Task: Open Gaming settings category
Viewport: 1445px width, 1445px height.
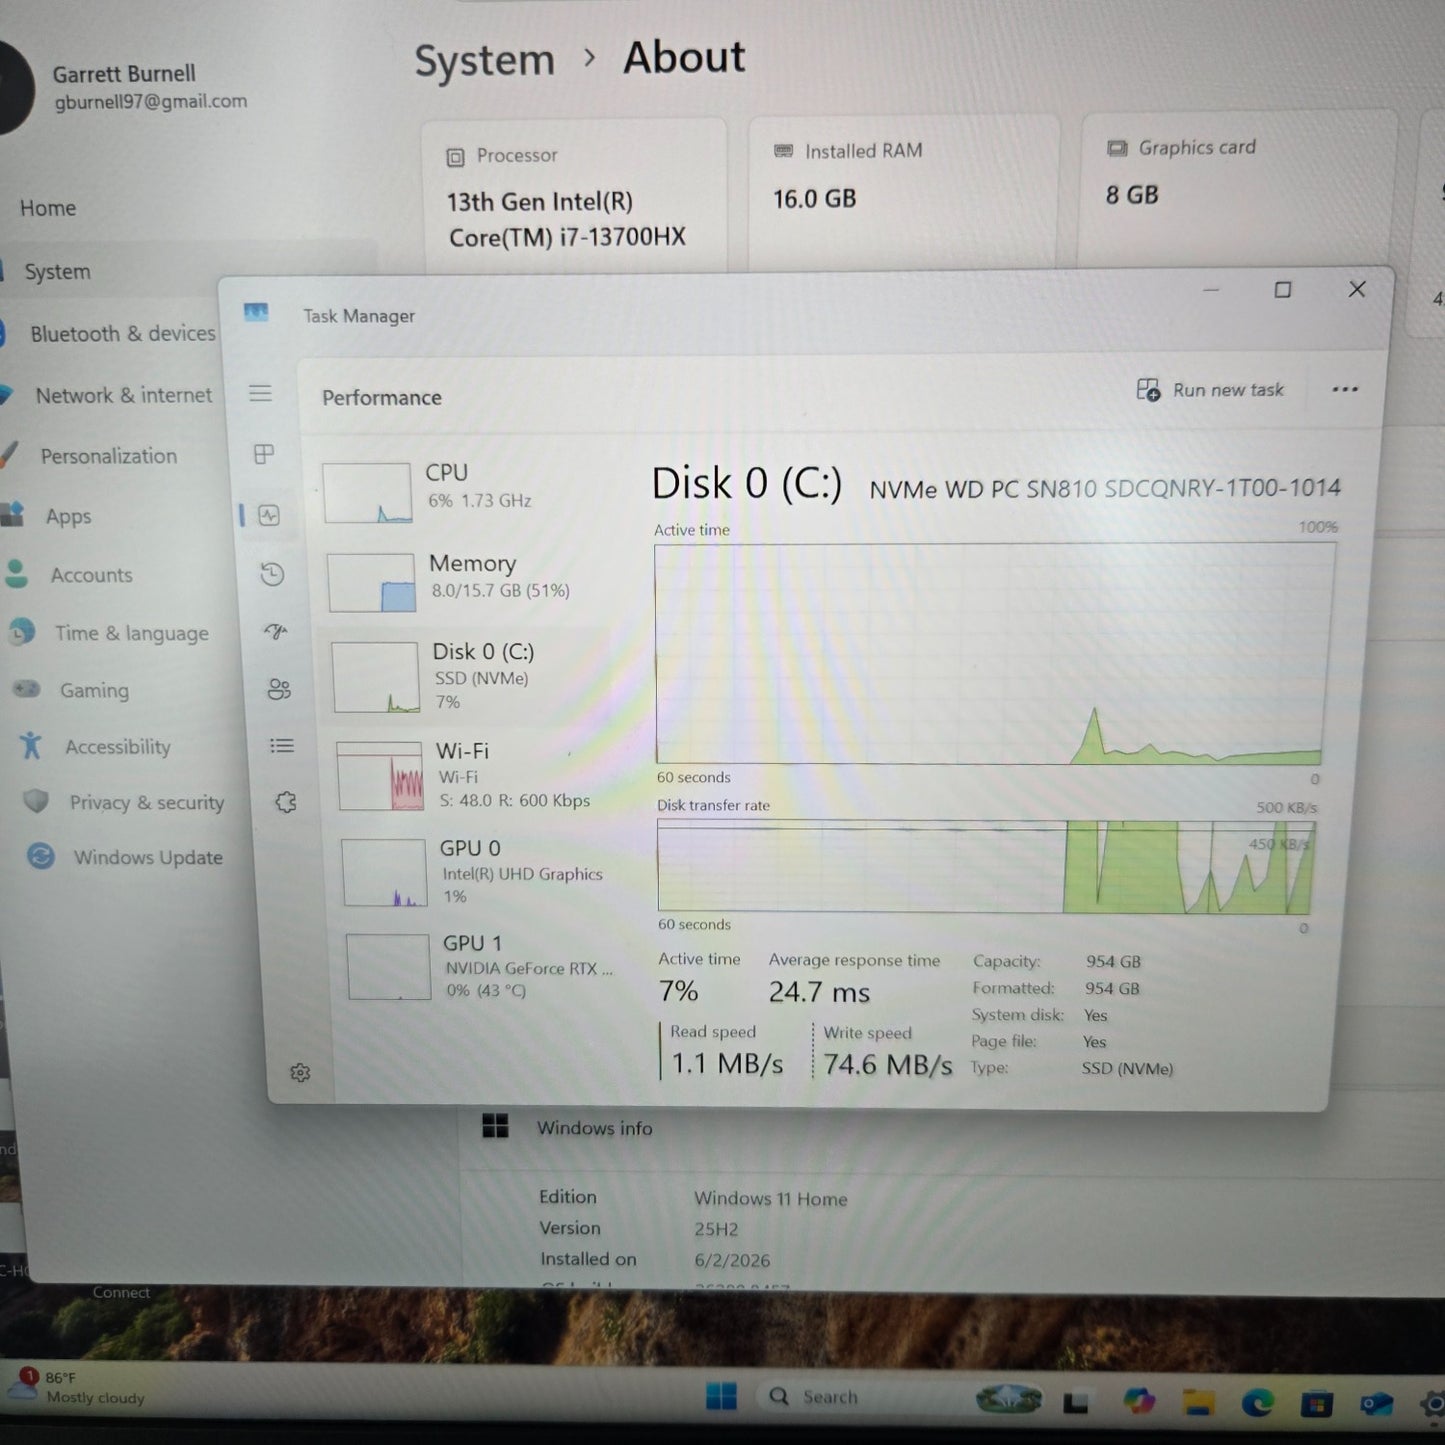Action: [94, 690]
